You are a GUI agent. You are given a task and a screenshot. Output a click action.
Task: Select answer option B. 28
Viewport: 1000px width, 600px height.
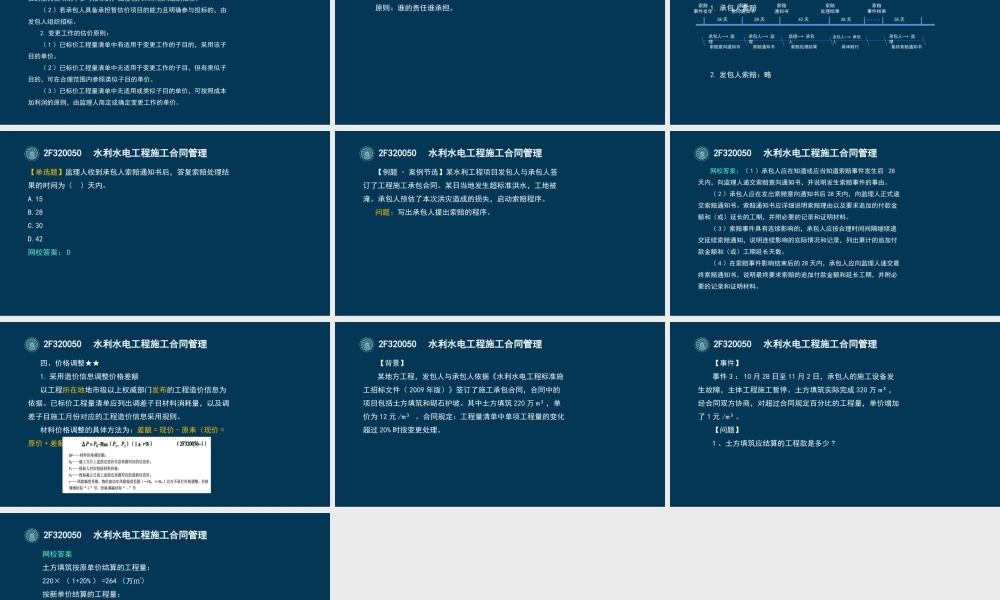tap(35, 212)
